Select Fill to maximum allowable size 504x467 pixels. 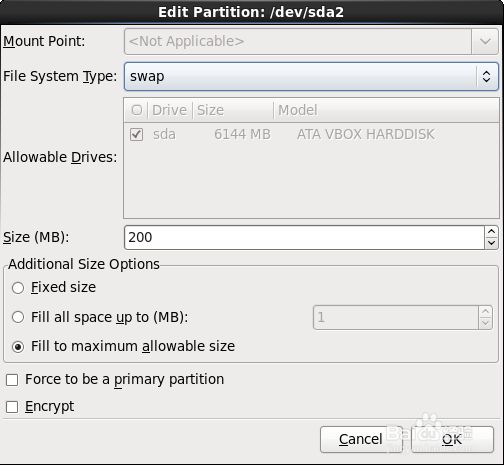(18, 347)
